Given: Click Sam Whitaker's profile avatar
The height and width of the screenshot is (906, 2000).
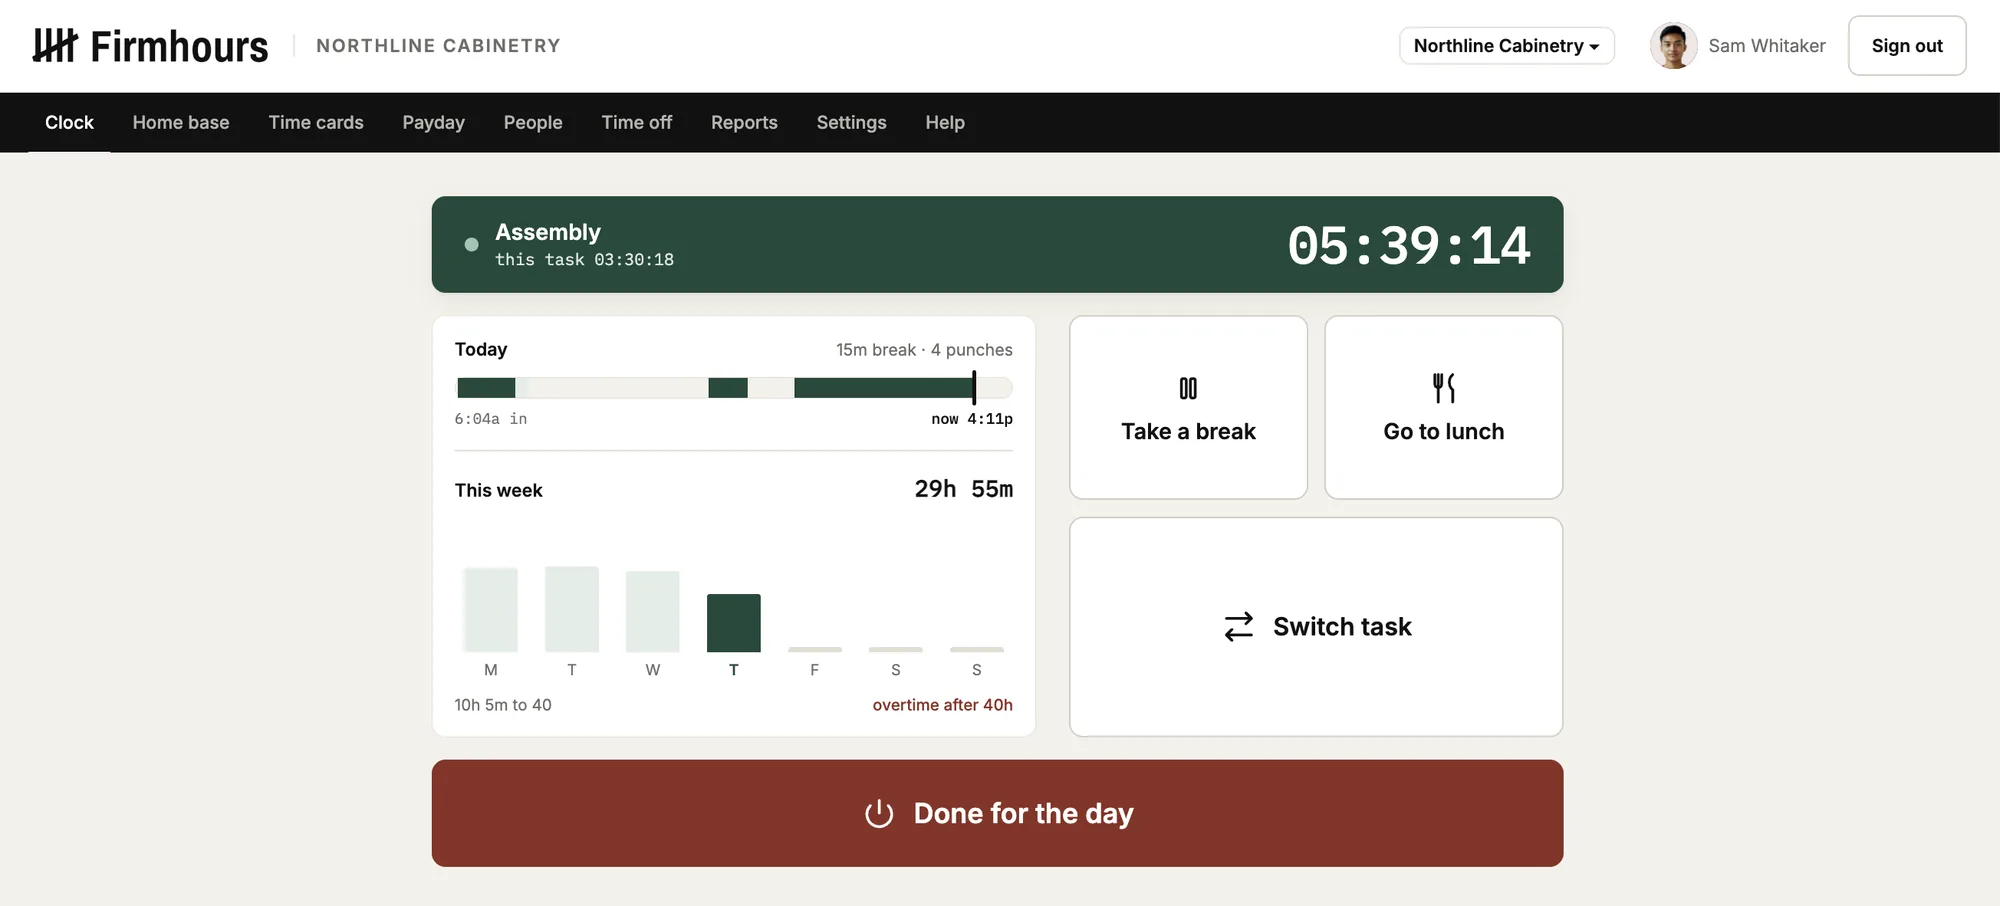Looking at the screenshot, I should coord(1674,46).
